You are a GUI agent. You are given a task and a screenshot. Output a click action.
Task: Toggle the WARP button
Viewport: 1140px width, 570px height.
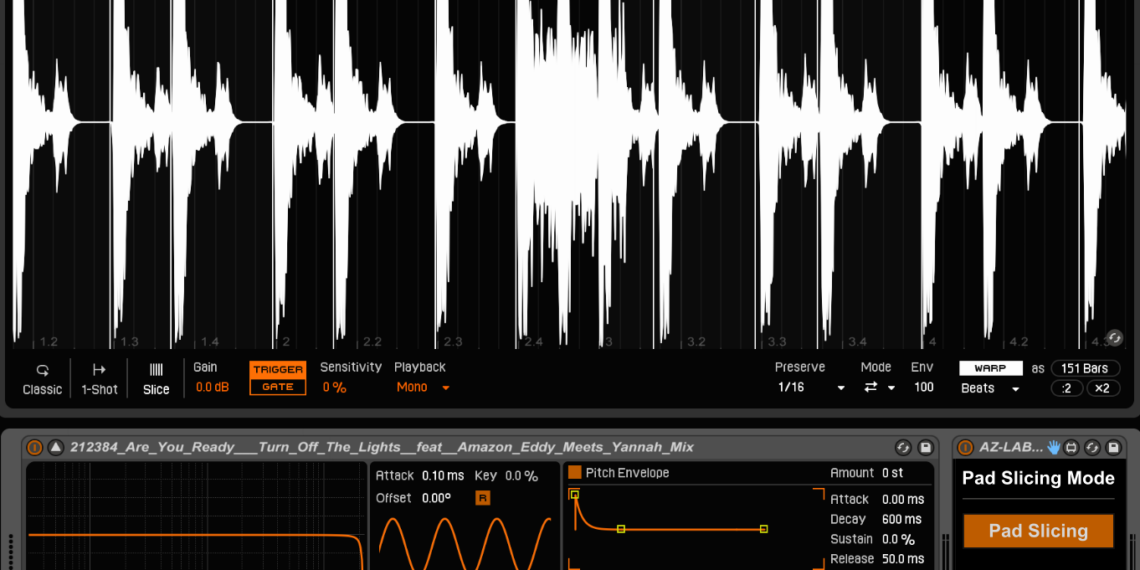coord(990,369)
